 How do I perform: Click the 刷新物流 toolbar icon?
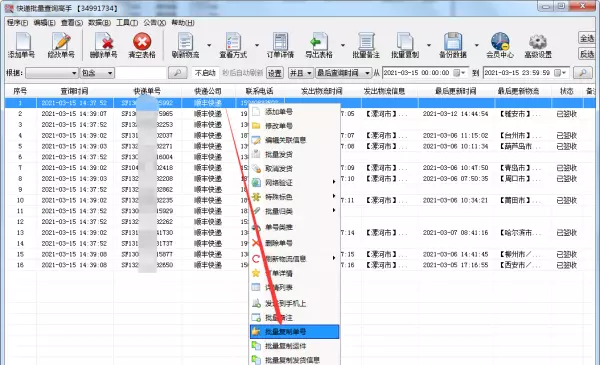[x=186, y=45]
